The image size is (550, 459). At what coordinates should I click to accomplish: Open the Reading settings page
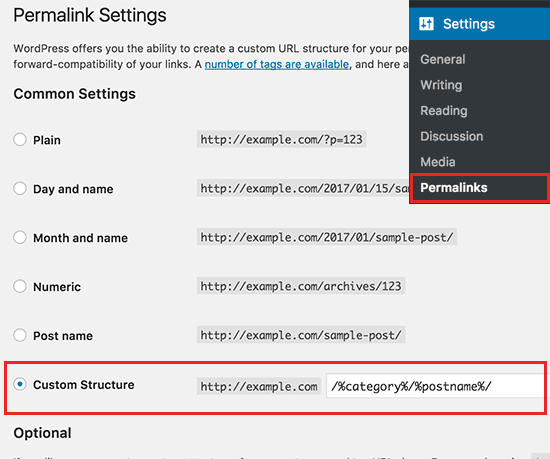(x=444, y=110)
